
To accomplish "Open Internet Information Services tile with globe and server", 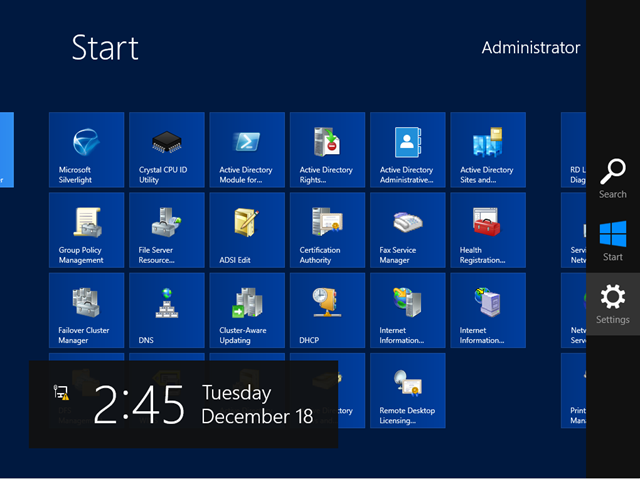I will click(x=408, y=310).
